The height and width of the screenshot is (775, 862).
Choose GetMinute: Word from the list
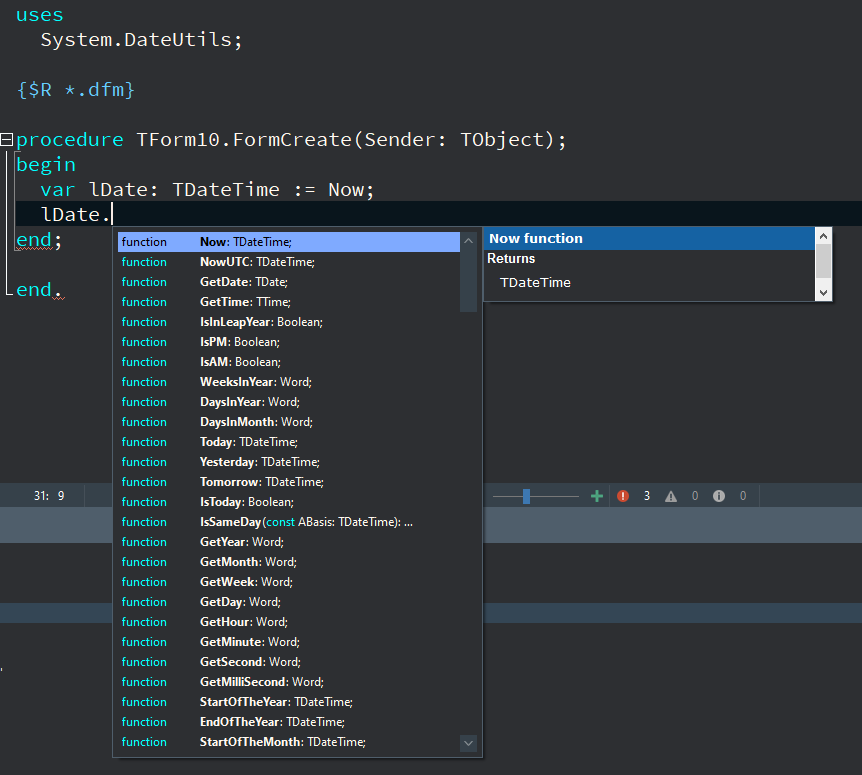[289, 642]
